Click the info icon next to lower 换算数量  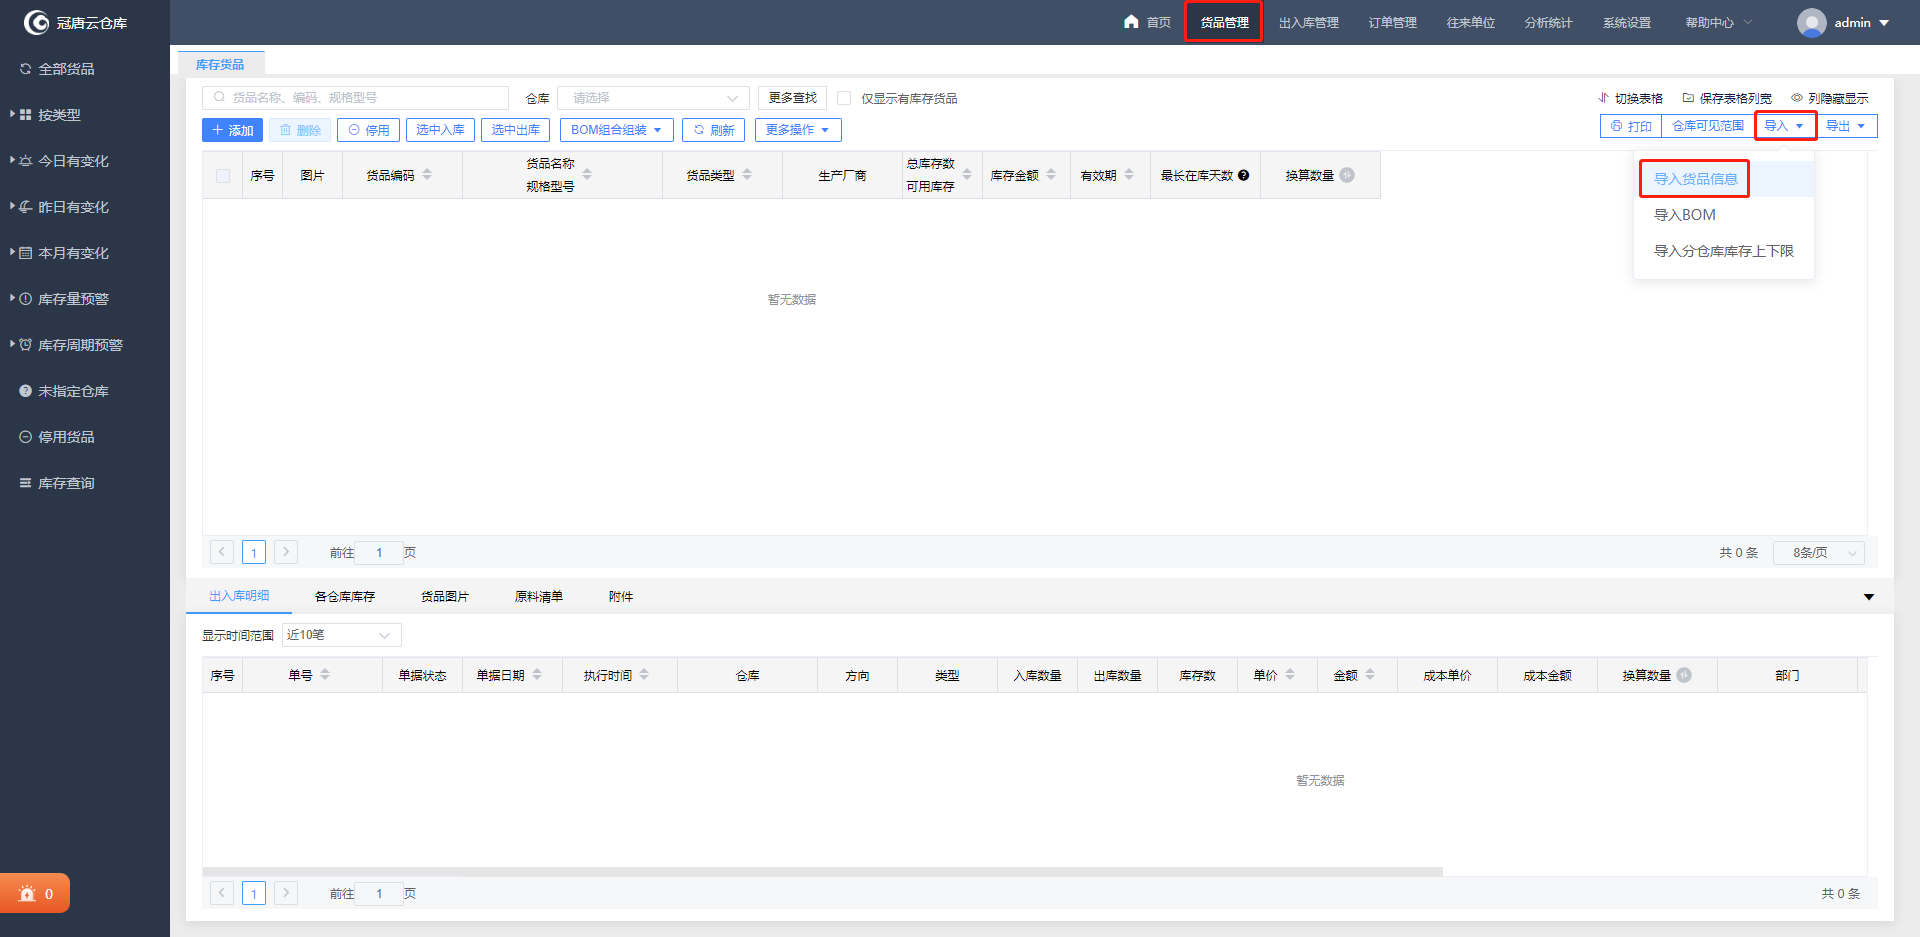[1684, 675]
